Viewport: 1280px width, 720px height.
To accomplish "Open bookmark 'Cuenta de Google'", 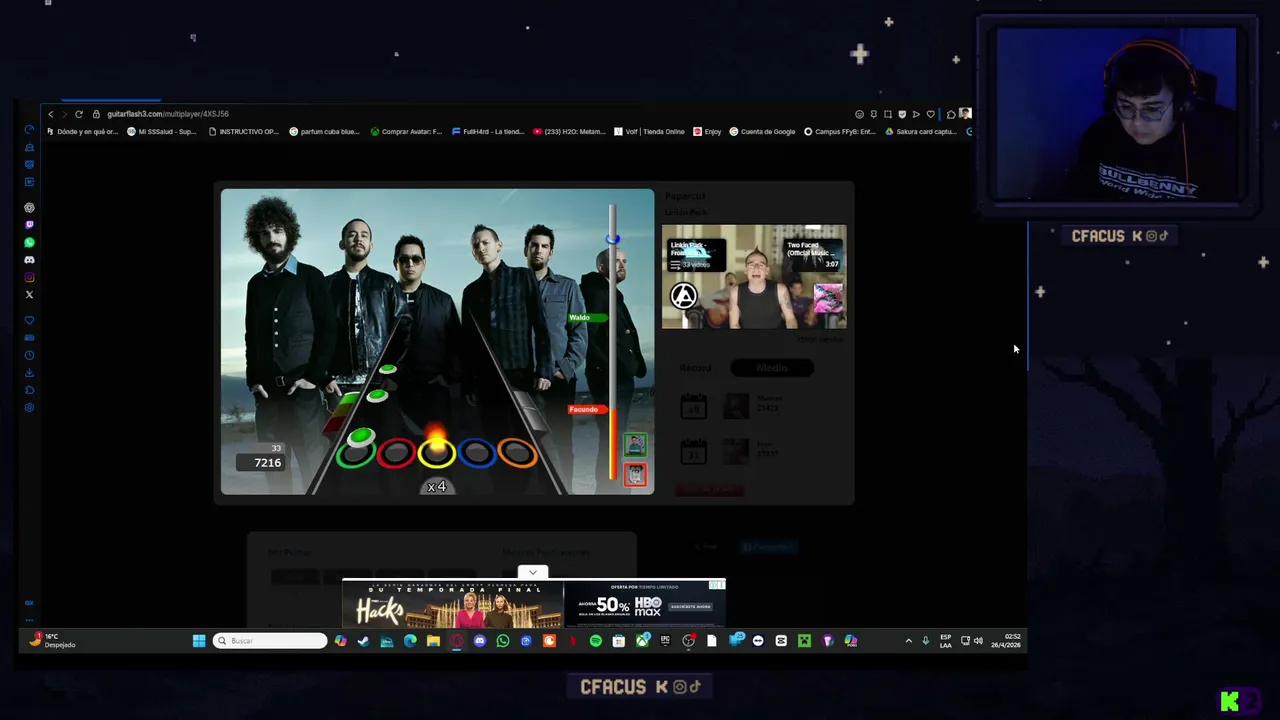I will pos(763,132).
